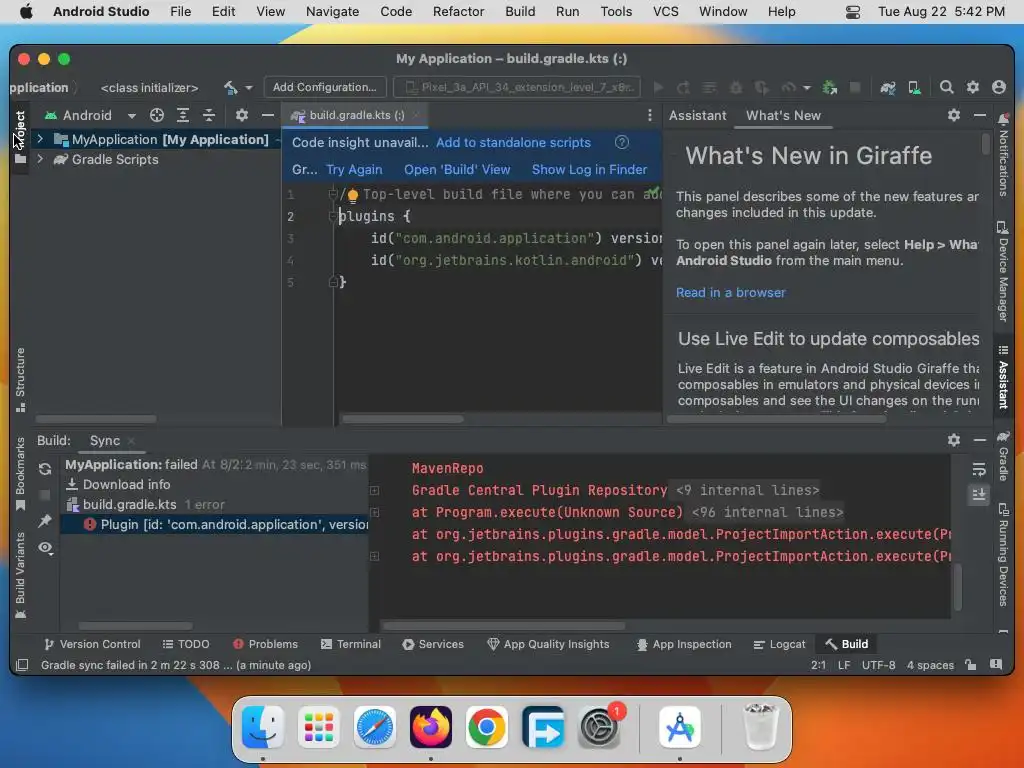Screen dimensions: 1024x768
Task: Switch to the Assistant tab
Action: click(697, 116)
